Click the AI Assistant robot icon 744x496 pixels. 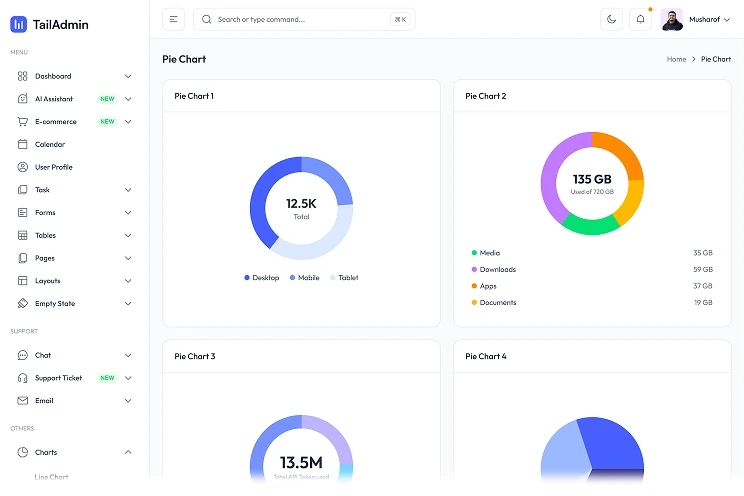click(x=22, y=99)
